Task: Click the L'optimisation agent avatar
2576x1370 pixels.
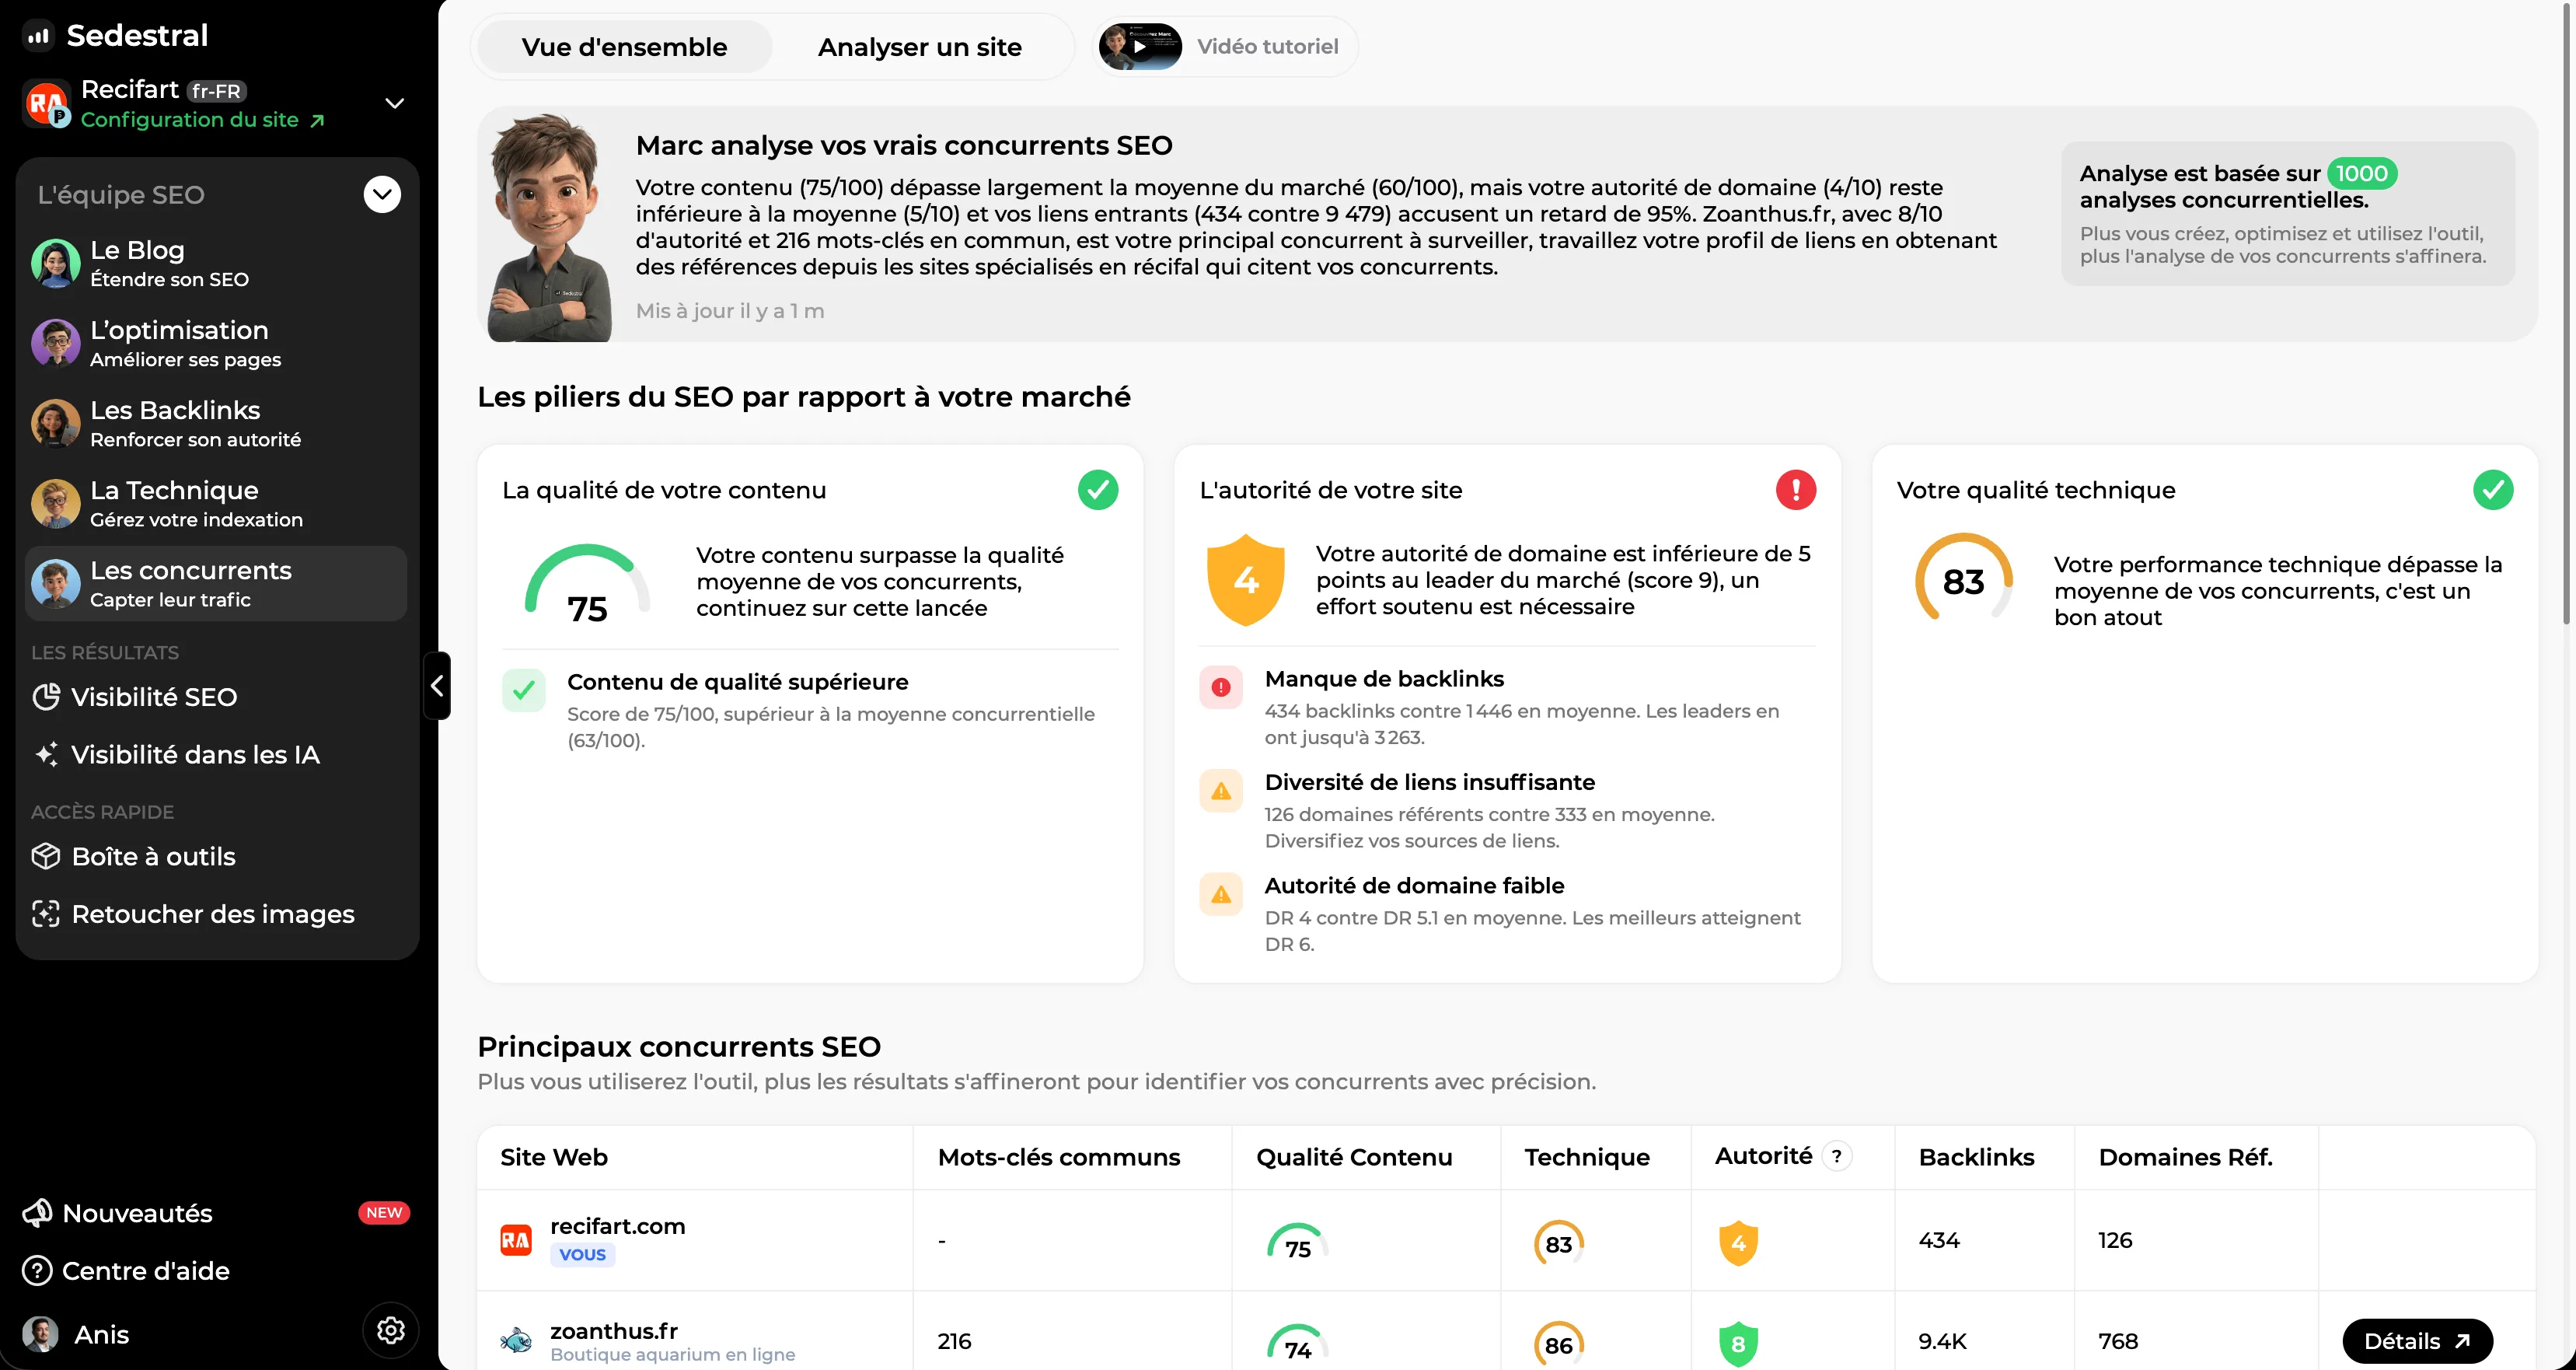Action: point(55,343)
